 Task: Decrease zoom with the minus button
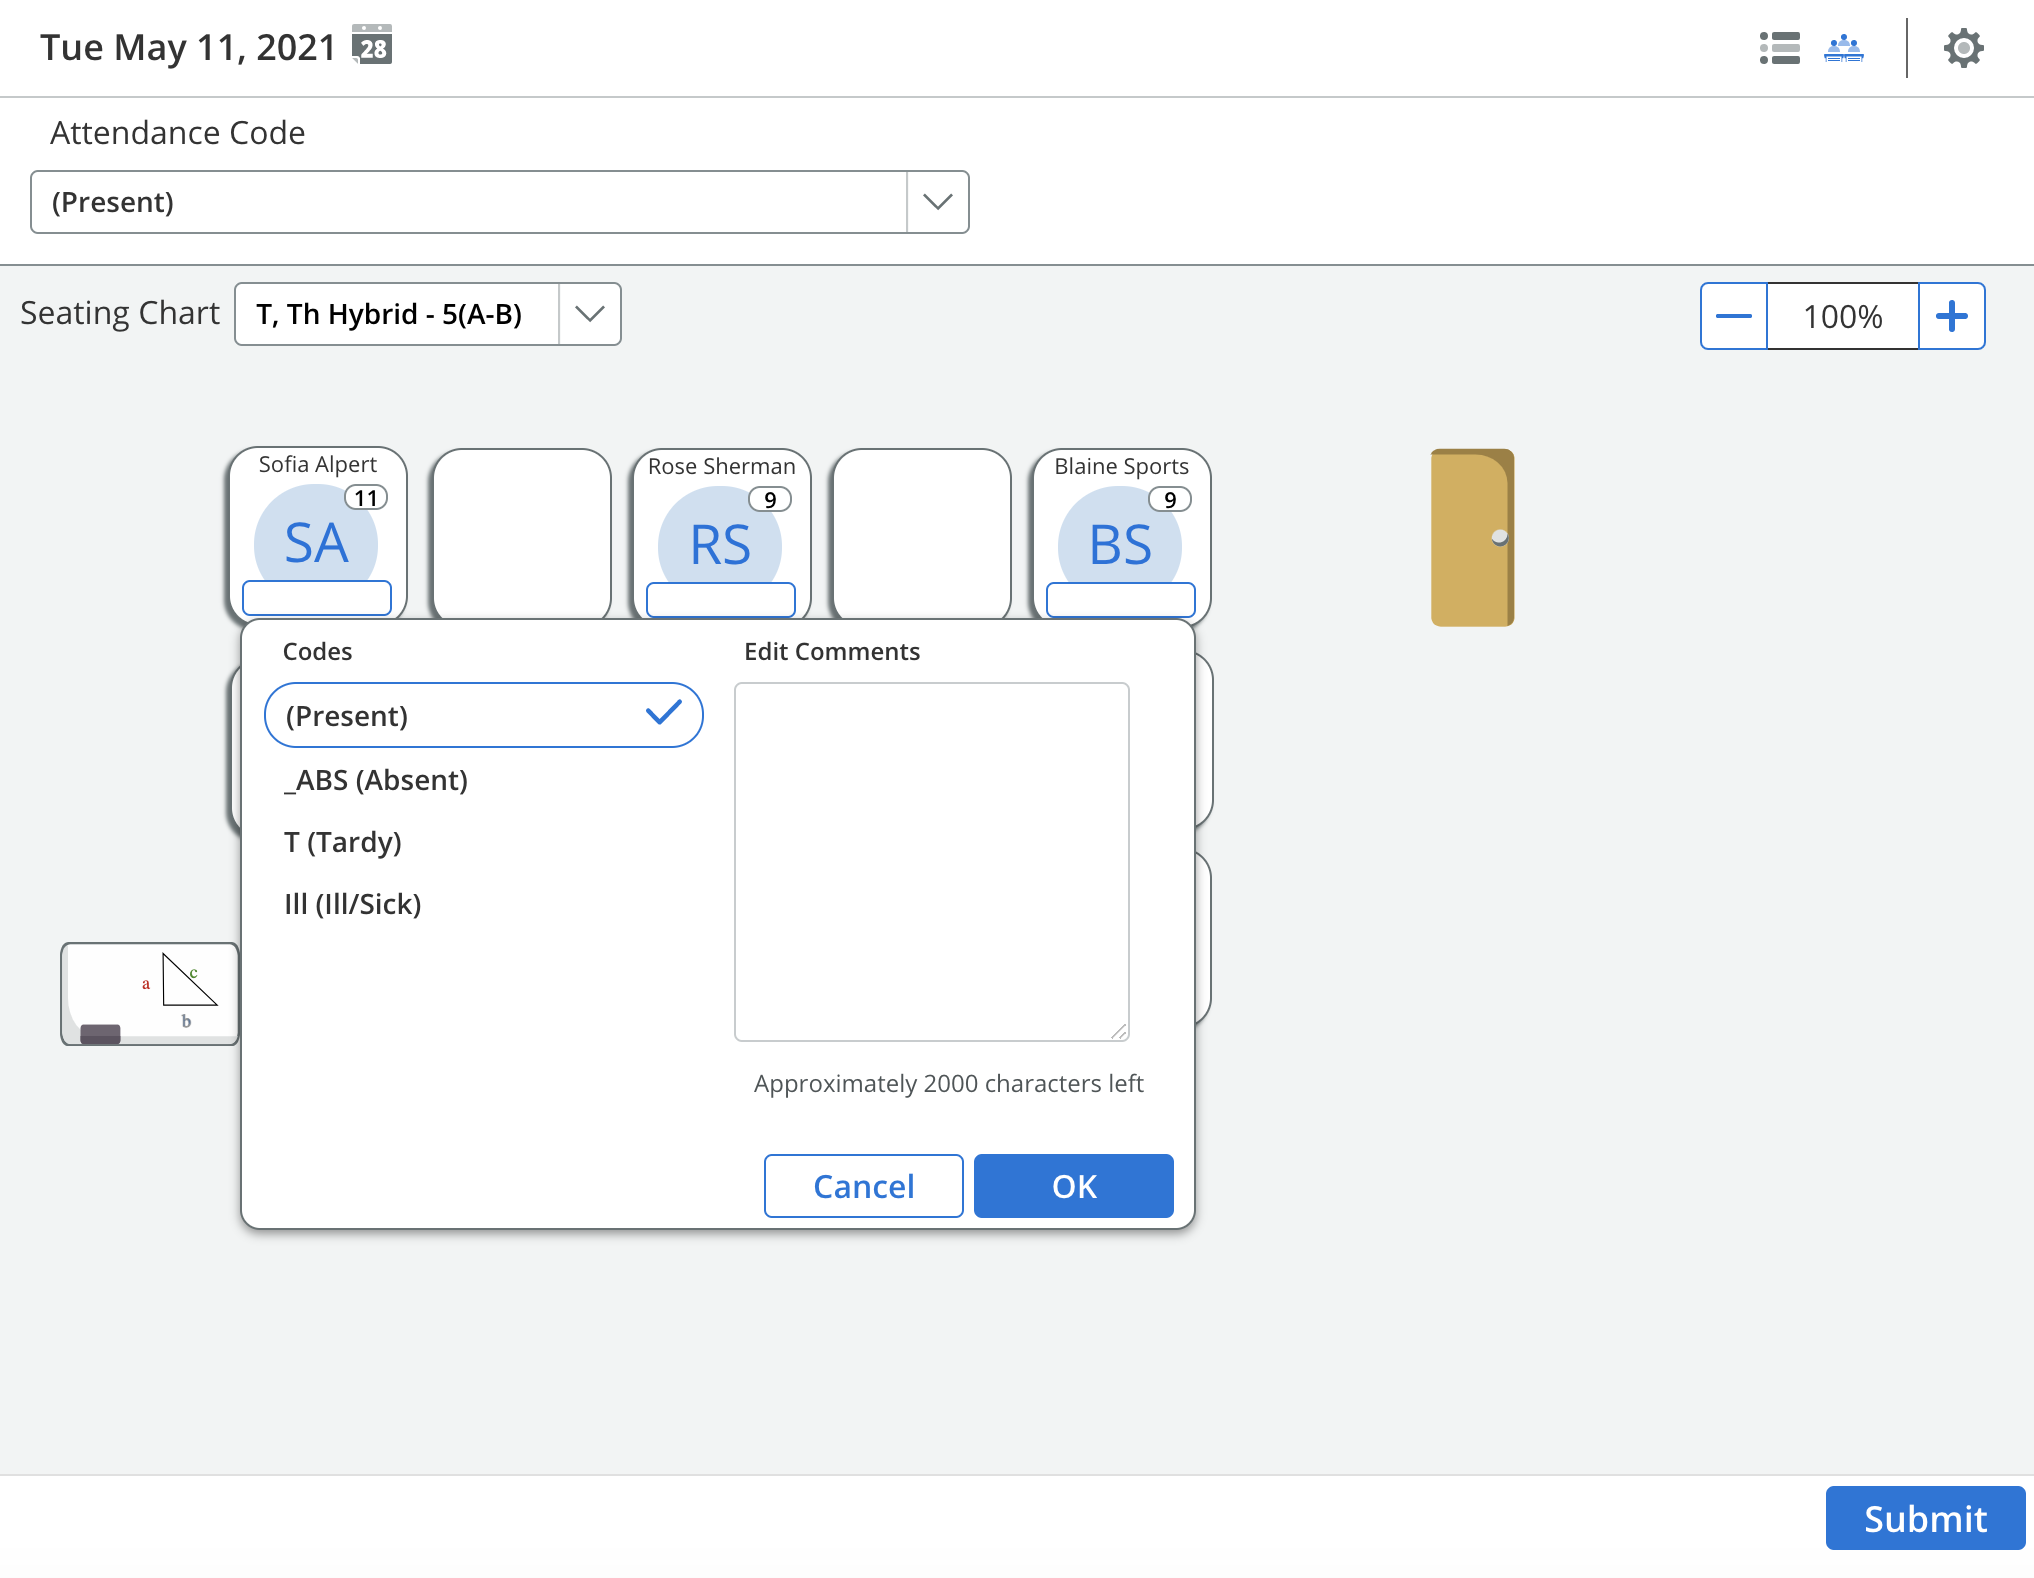1733,316
